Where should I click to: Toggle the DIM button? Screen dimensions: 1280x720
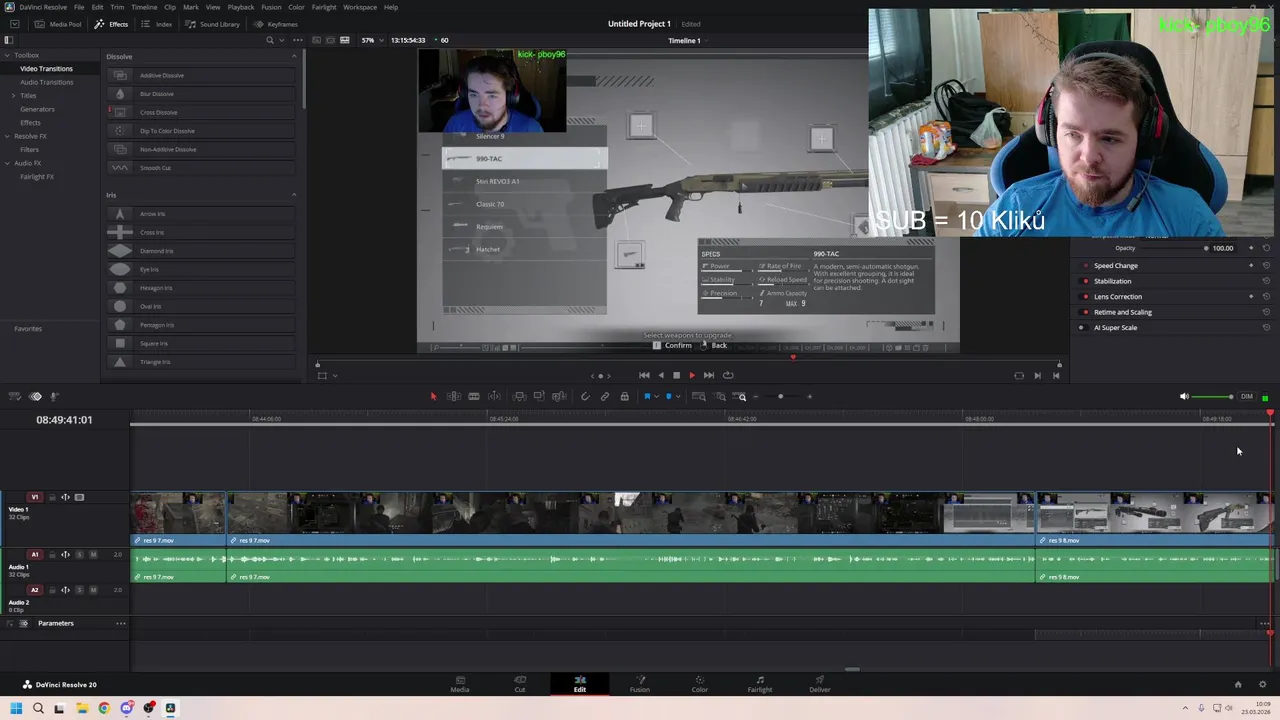(x=1247, y=397)
